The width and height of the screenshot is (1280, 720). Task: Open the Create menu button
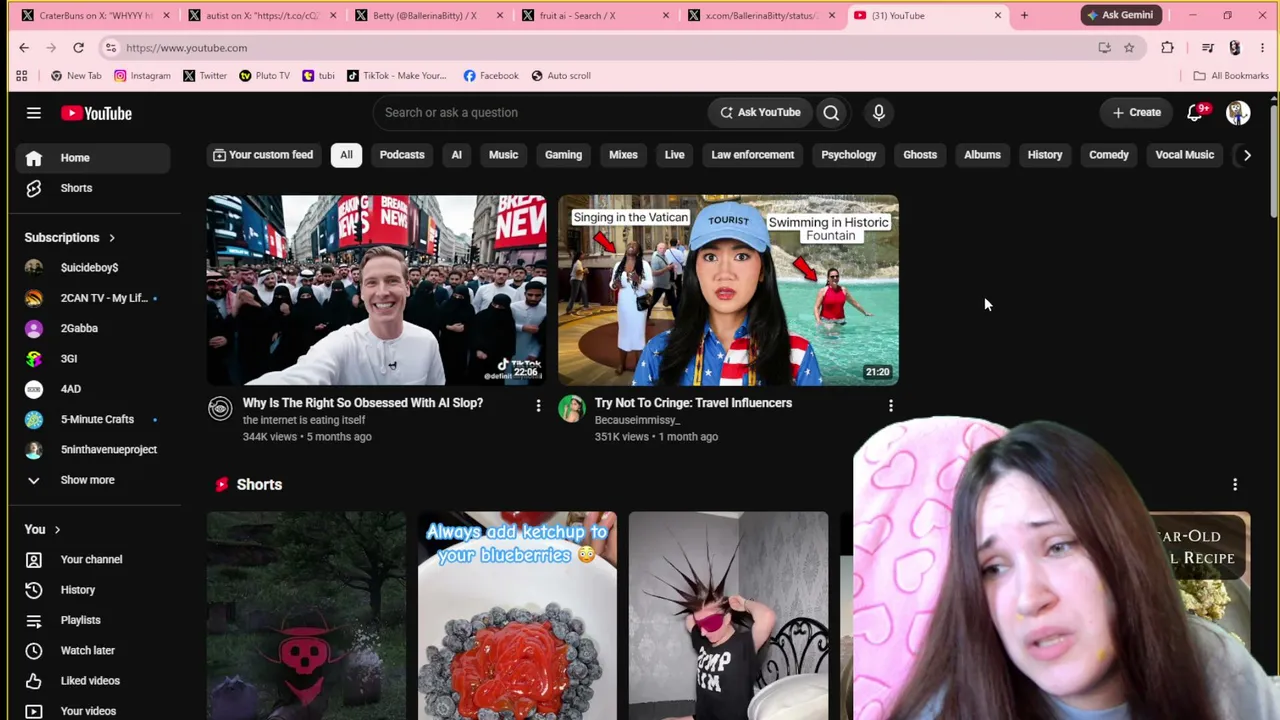[1137, 113]
